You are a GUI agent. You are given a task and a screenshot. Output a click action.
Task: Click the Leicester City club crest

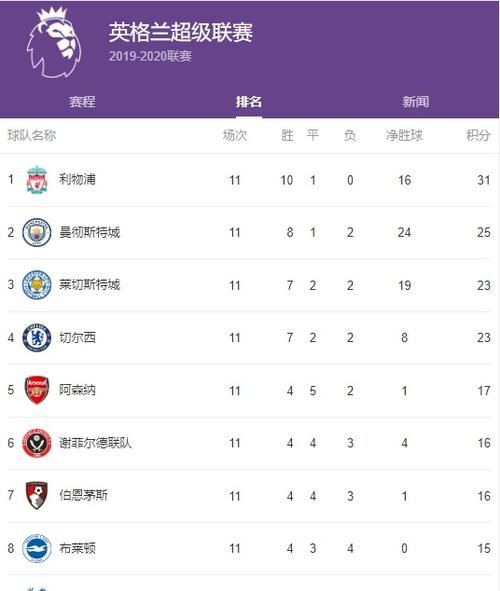(x=37, y=285)
